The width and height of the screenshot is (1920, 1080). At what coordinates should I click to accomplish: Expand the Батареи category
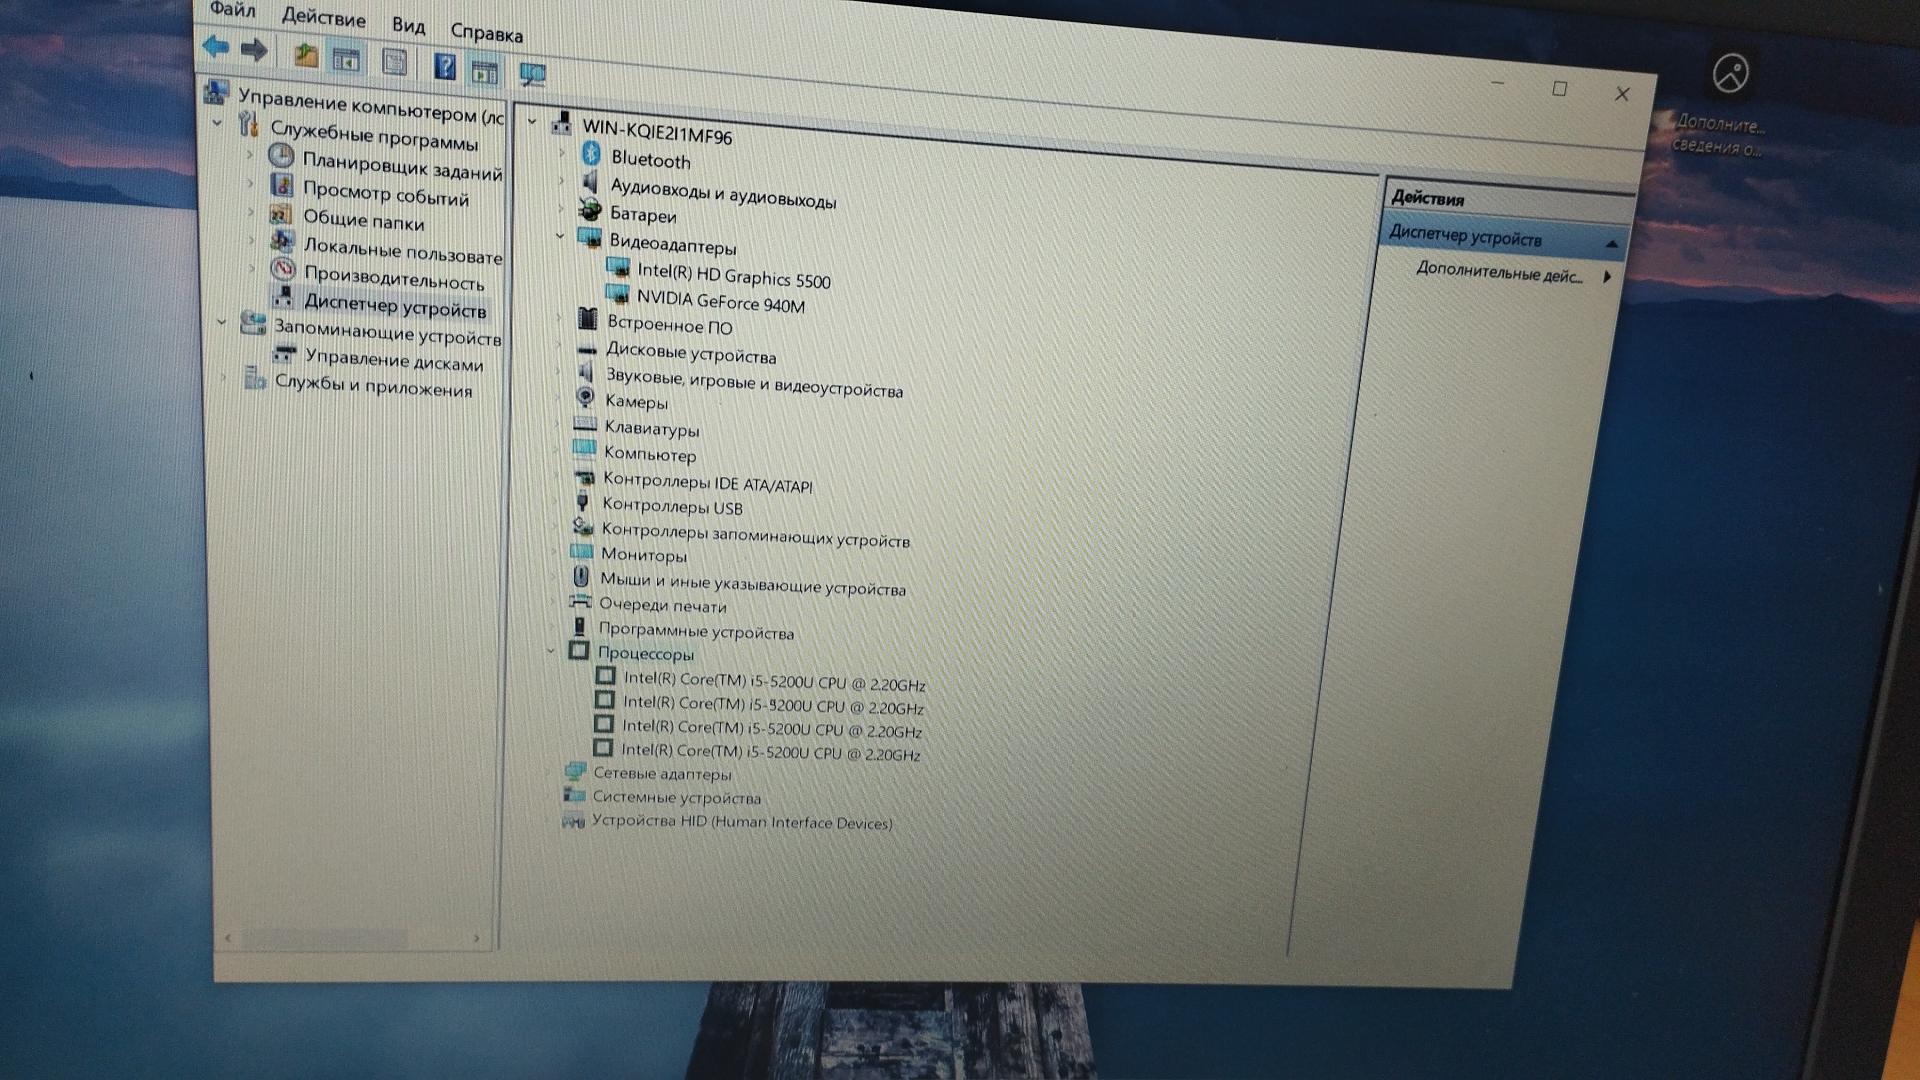pyautogui.click(x=561, y=209)
